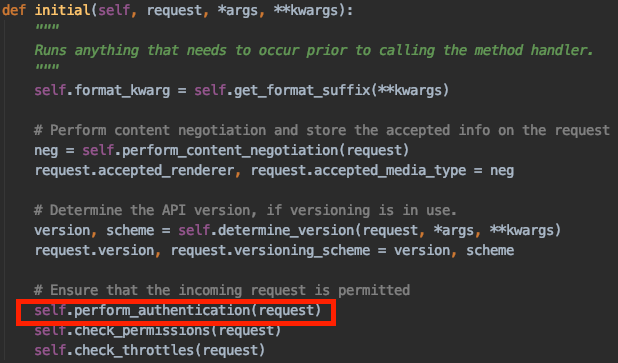Click the request.version attribute
The height and width of the screenshot is (363, 618).
pos(95,250)
